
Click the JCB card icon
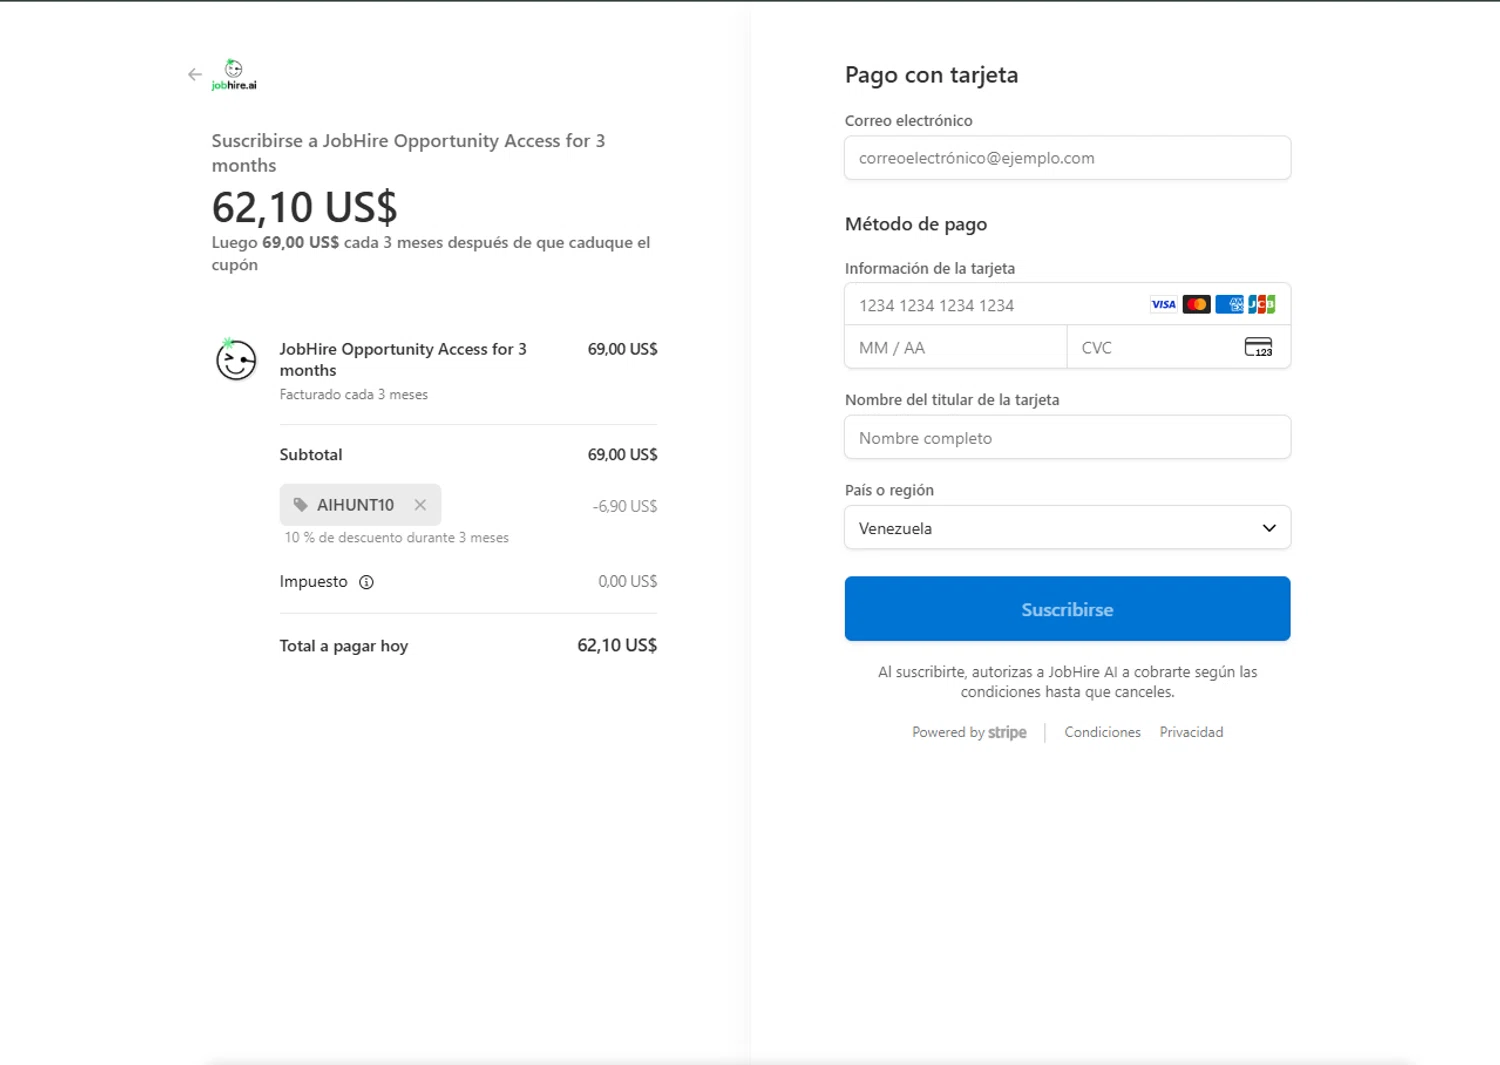1262,304
